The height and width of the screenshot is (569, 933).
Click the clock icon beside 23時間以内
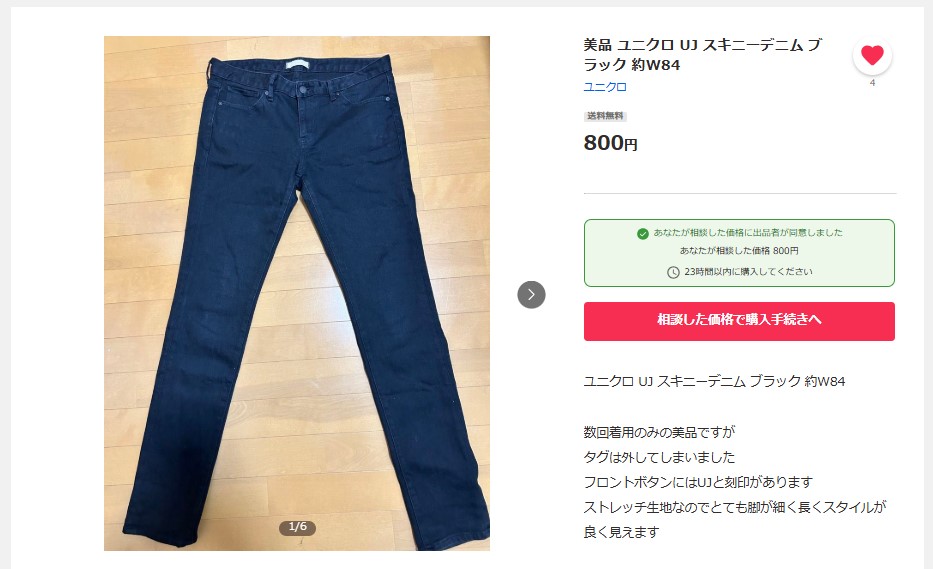click(673, 272)
